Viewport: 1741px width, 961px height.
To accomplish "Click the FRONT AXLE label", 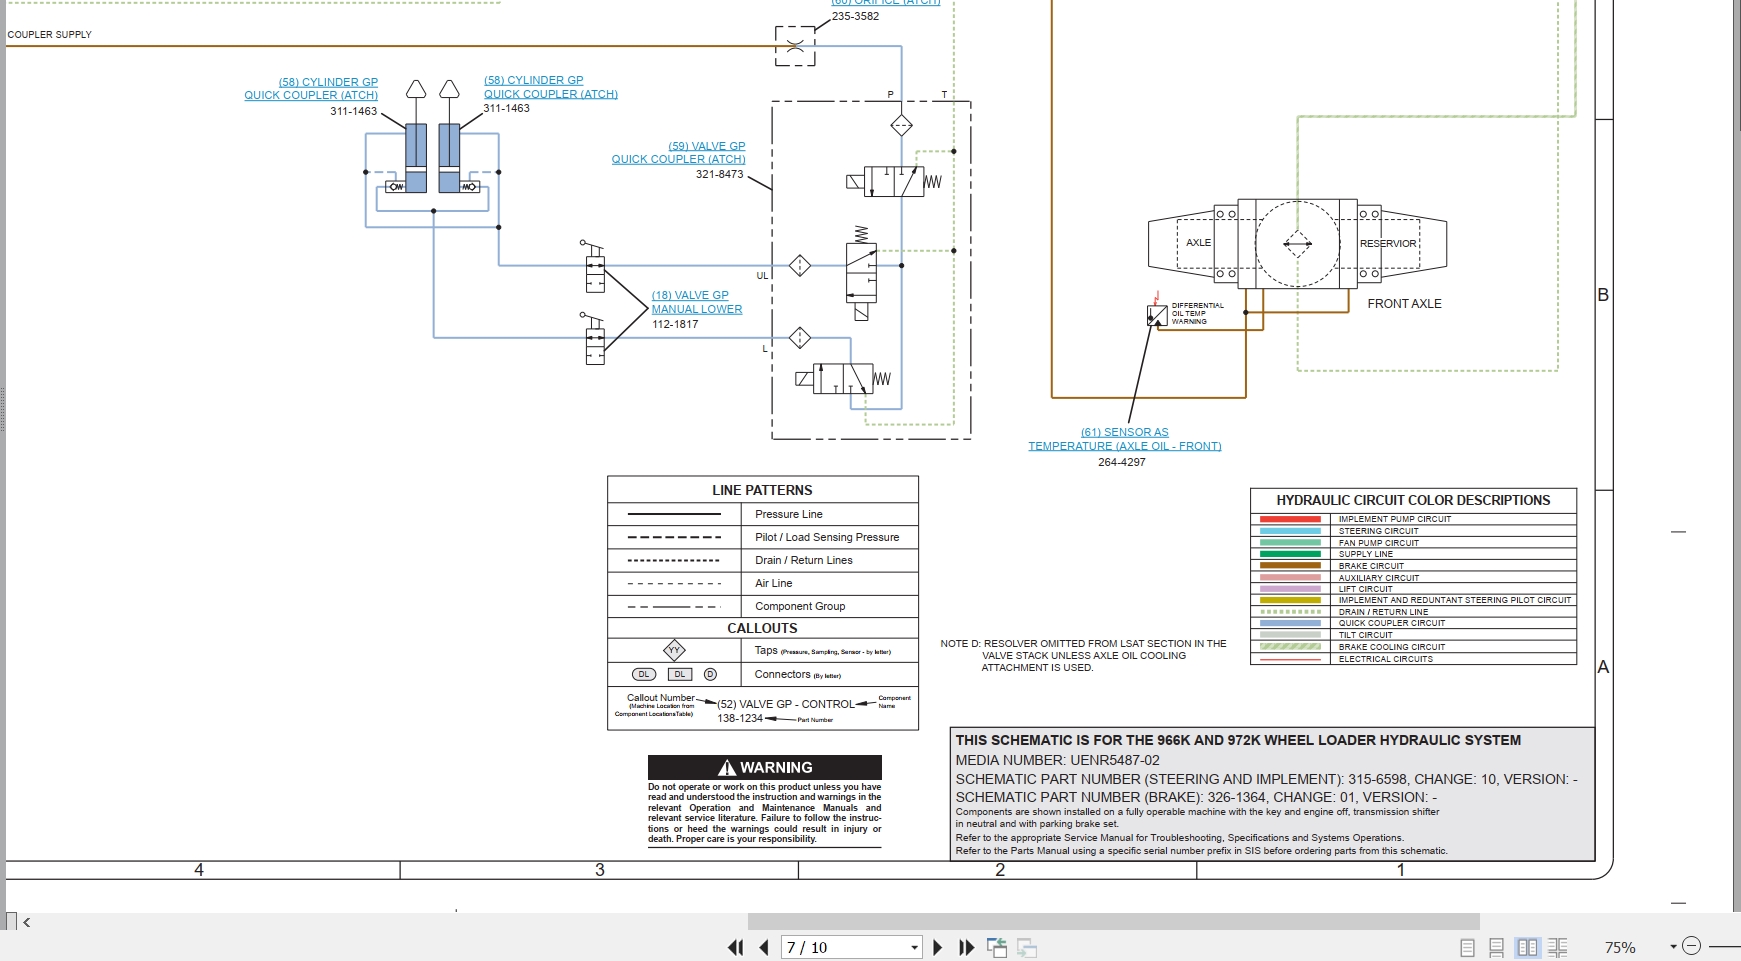I will tap(1404, 303).
